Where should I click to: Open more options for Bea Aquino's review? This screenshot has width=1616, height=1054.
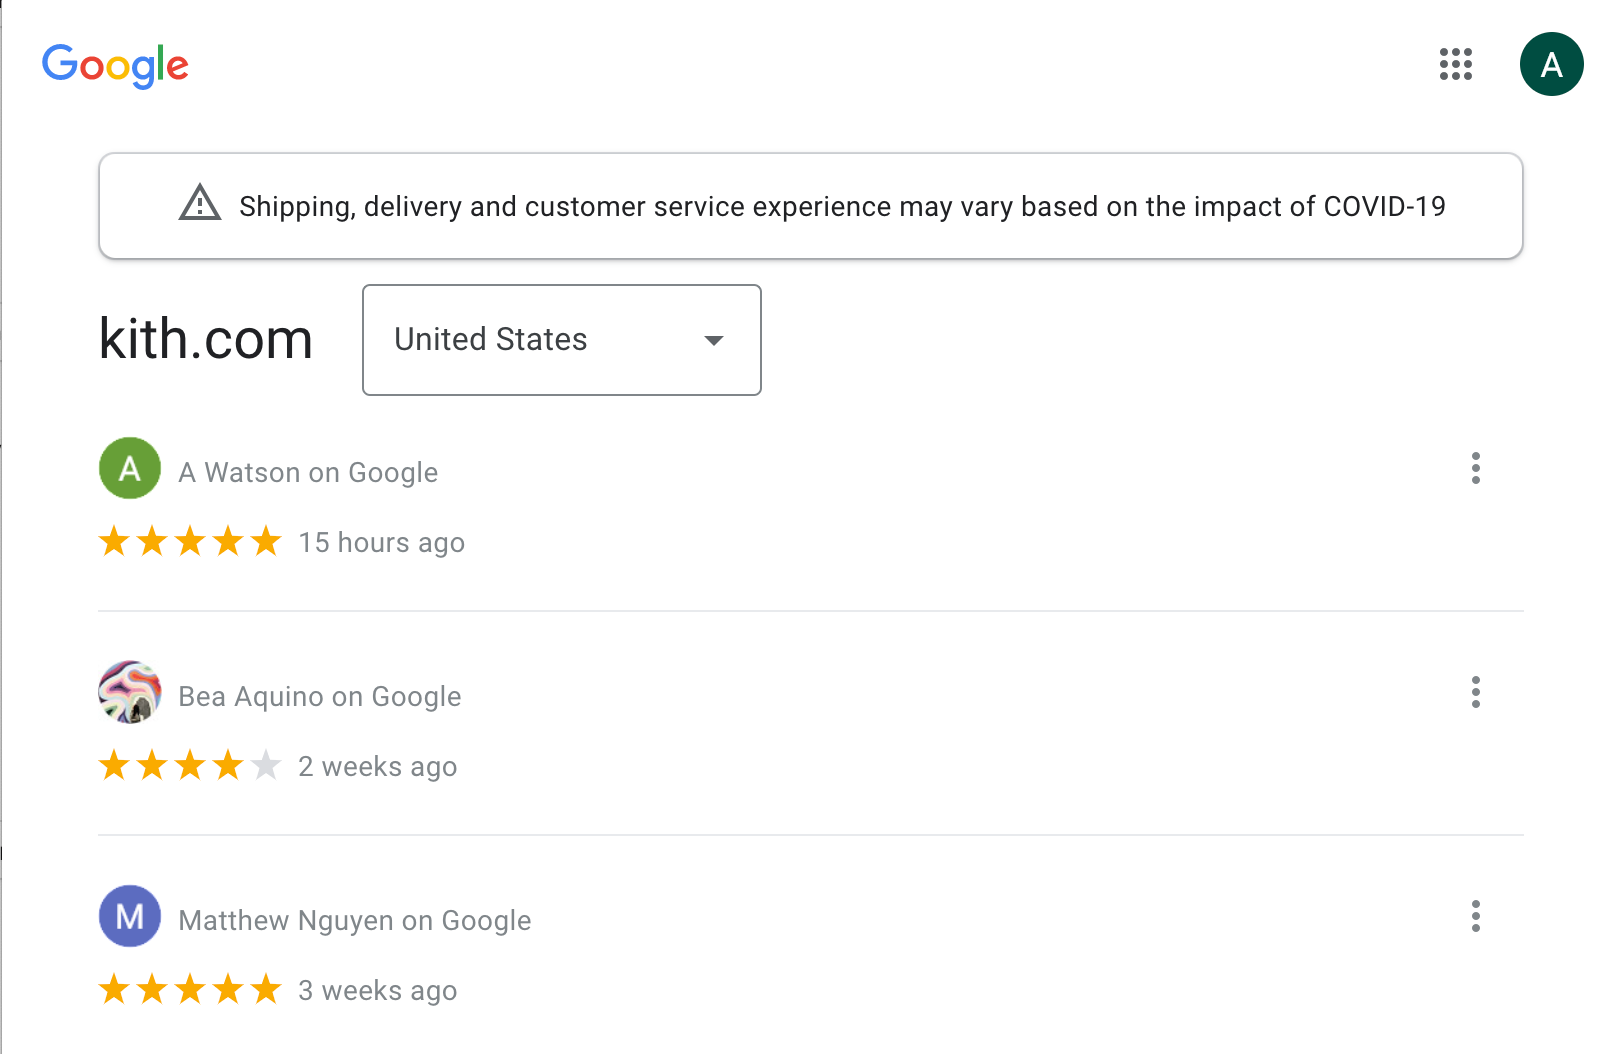(x=1475, y=692)
